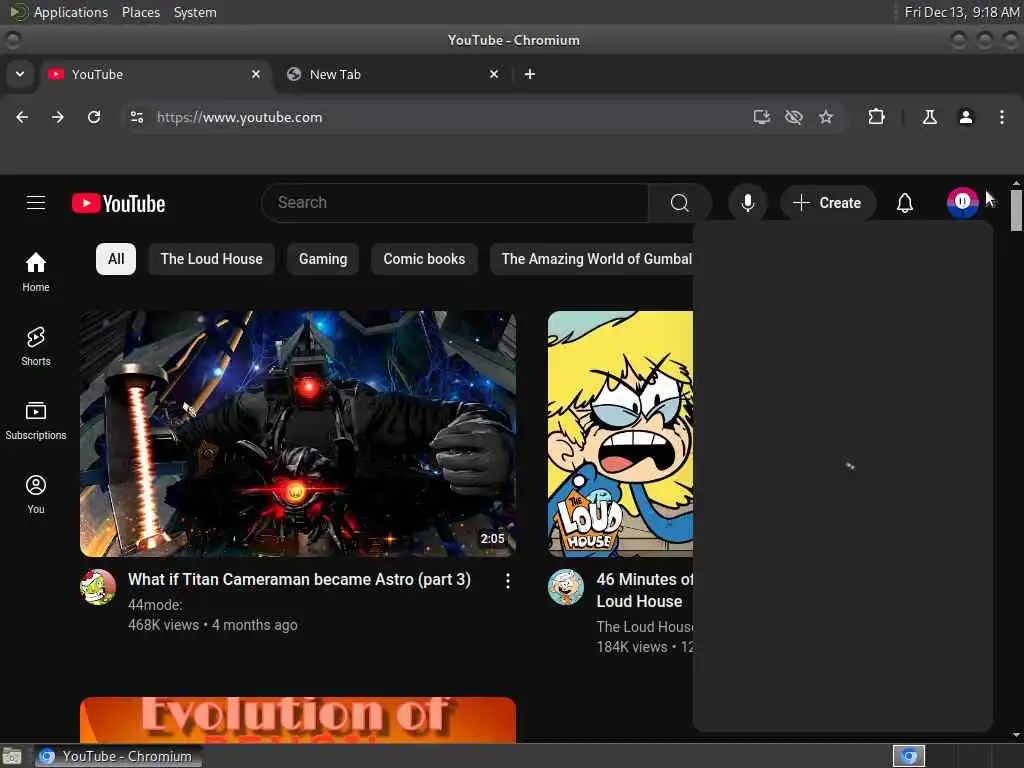The height and width of the screenshot is (768, 1024).
Task: Open title What if Titan Cameraman became Astro
Action: tap(299, 579)
